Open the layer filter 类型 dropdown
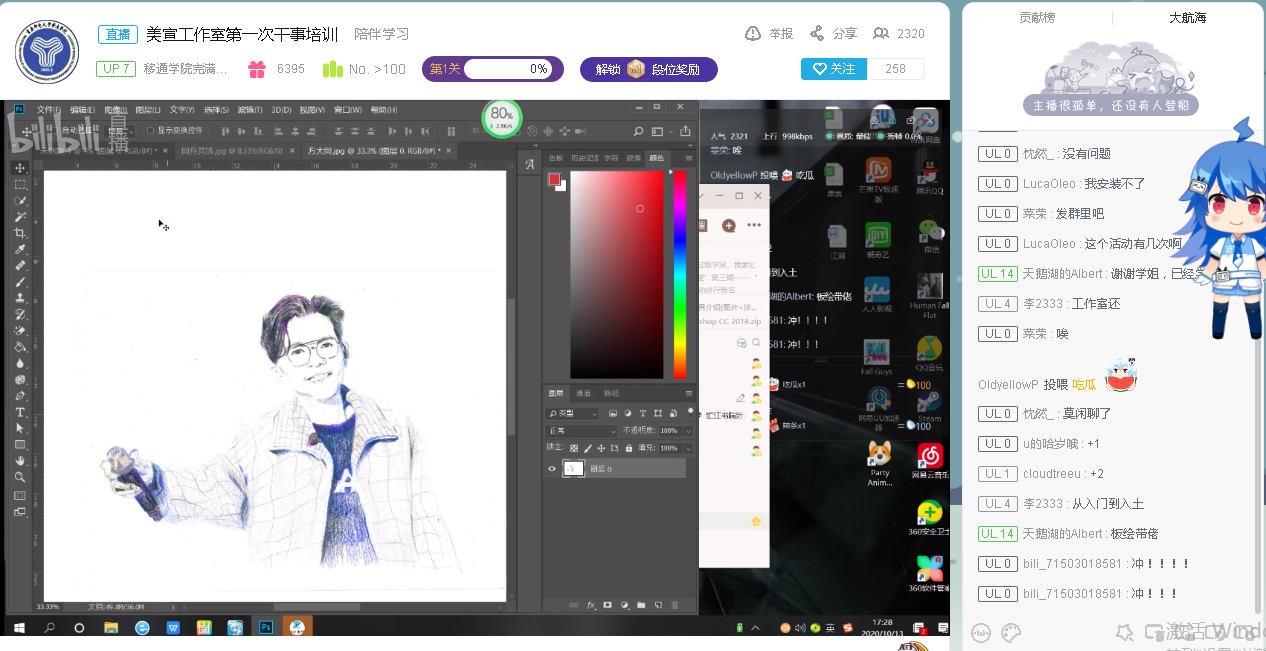This screenshot has height=651, width=1266. (573, 413)
